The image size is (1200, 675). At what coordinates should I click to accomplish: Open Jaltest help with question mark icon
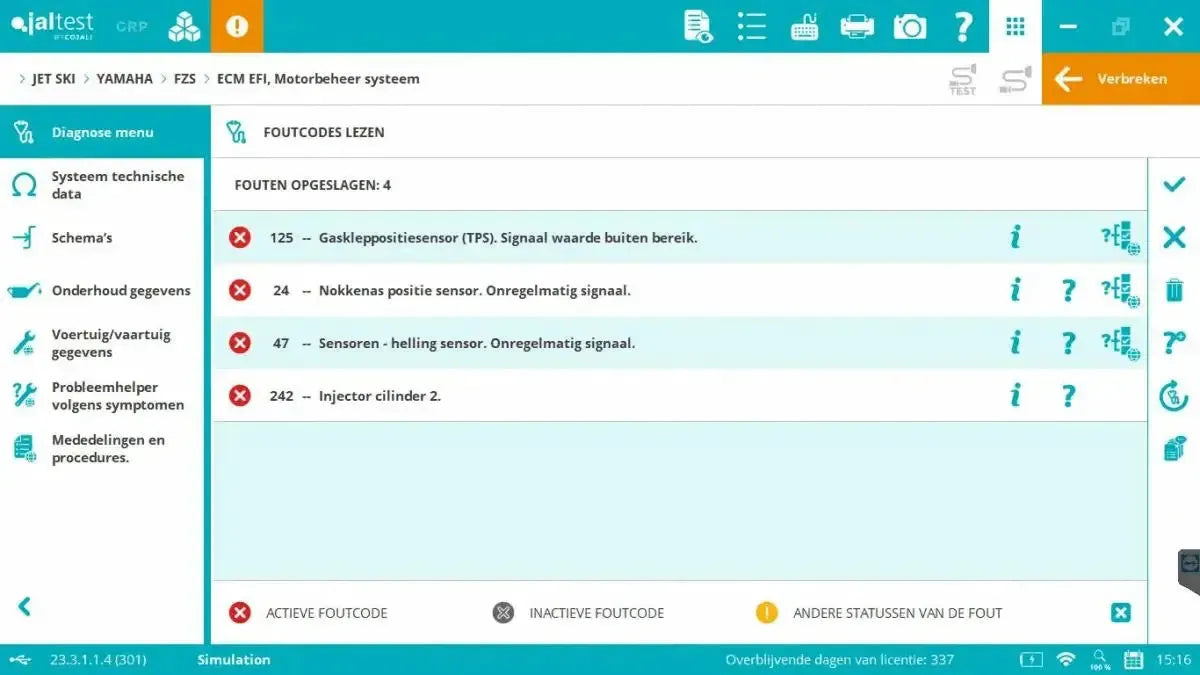click(x=962, y=25)
